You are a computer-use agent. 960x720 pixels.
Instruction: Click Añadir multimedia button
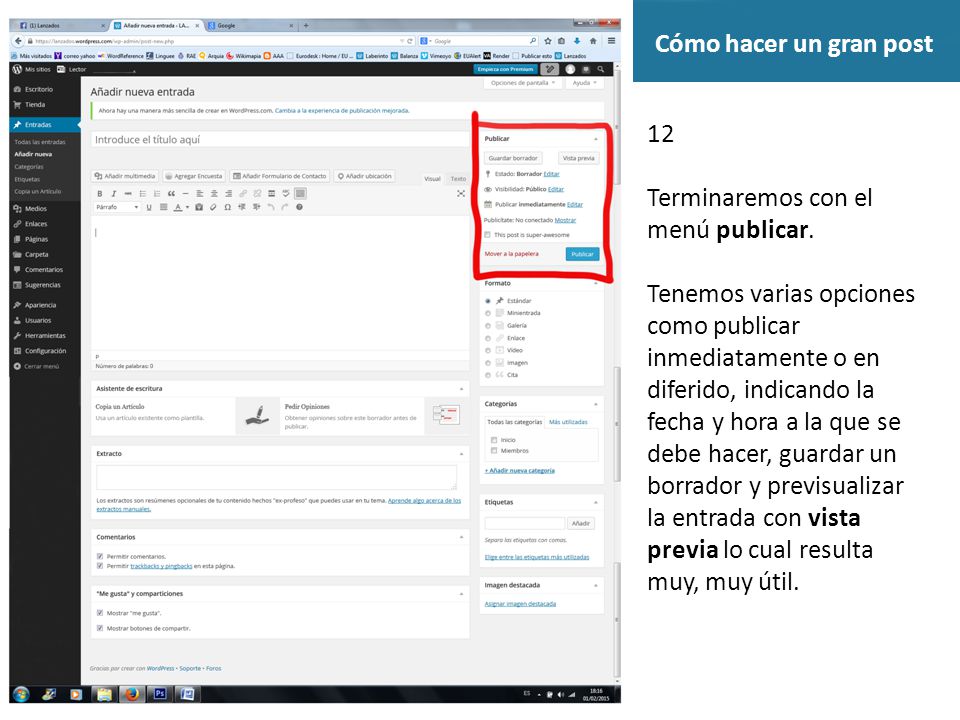[x=125, y=176]
